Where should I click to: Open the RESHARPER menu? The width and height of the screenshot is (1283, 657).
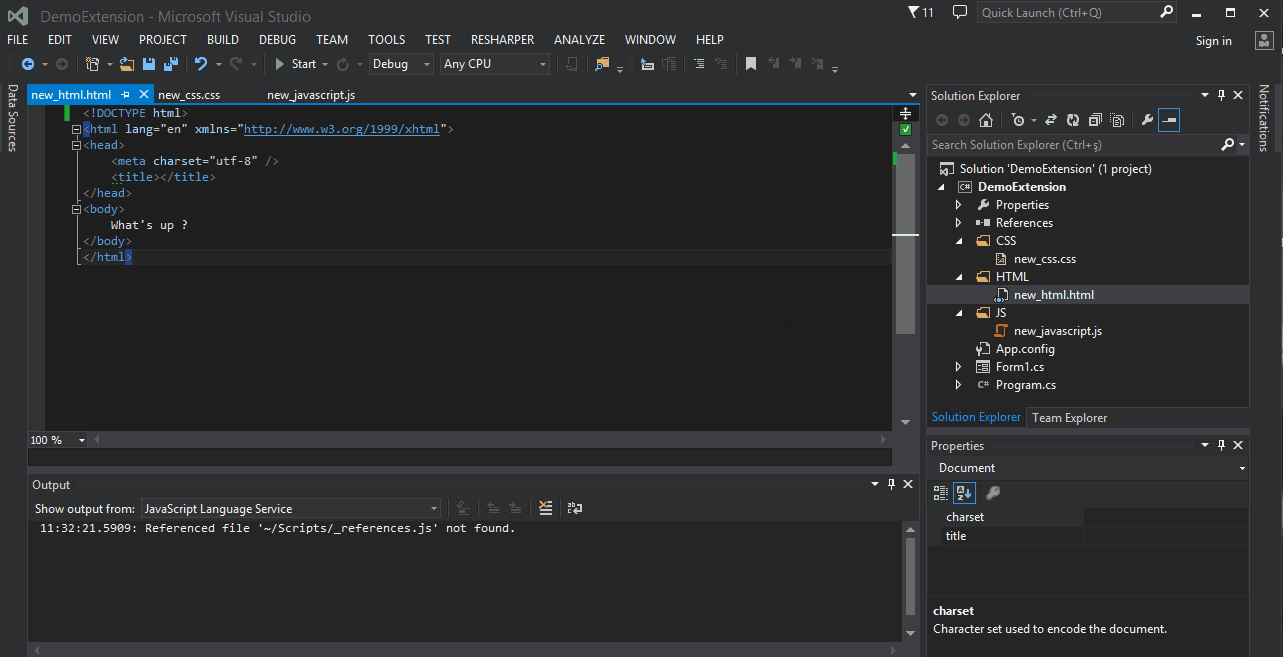501,40
